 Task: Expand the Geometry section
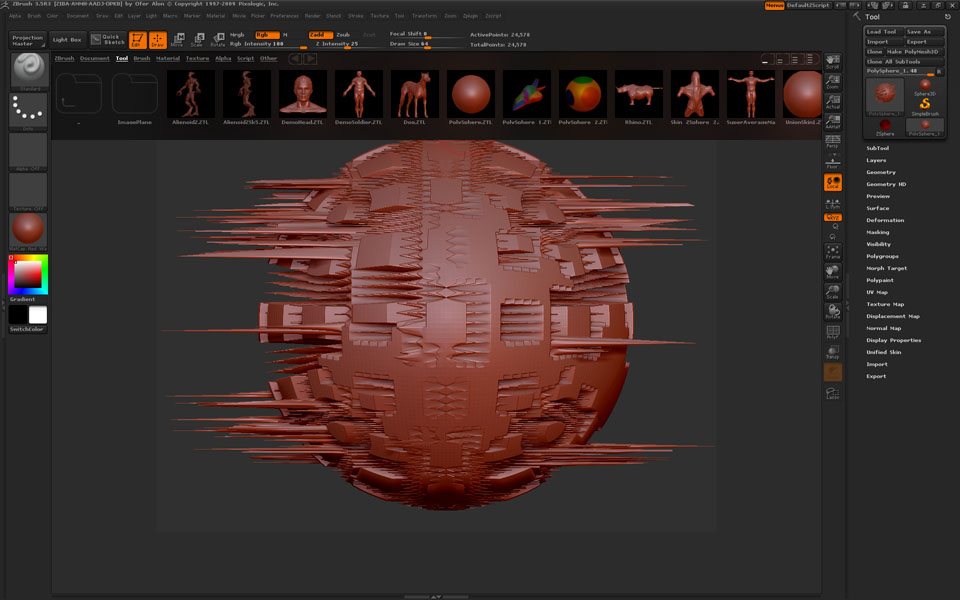pyautogui.click(x=881, y=172)
